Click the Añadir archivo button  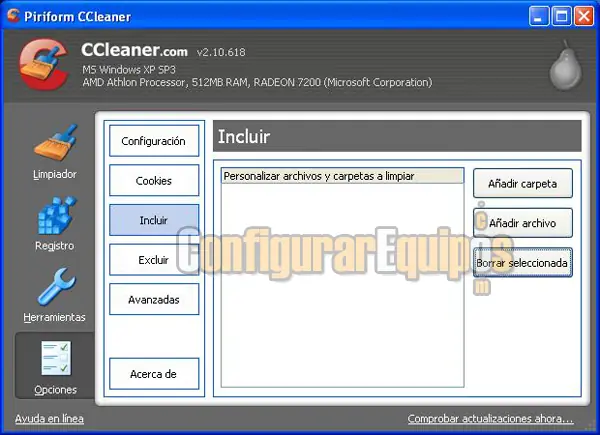point(523,223)
